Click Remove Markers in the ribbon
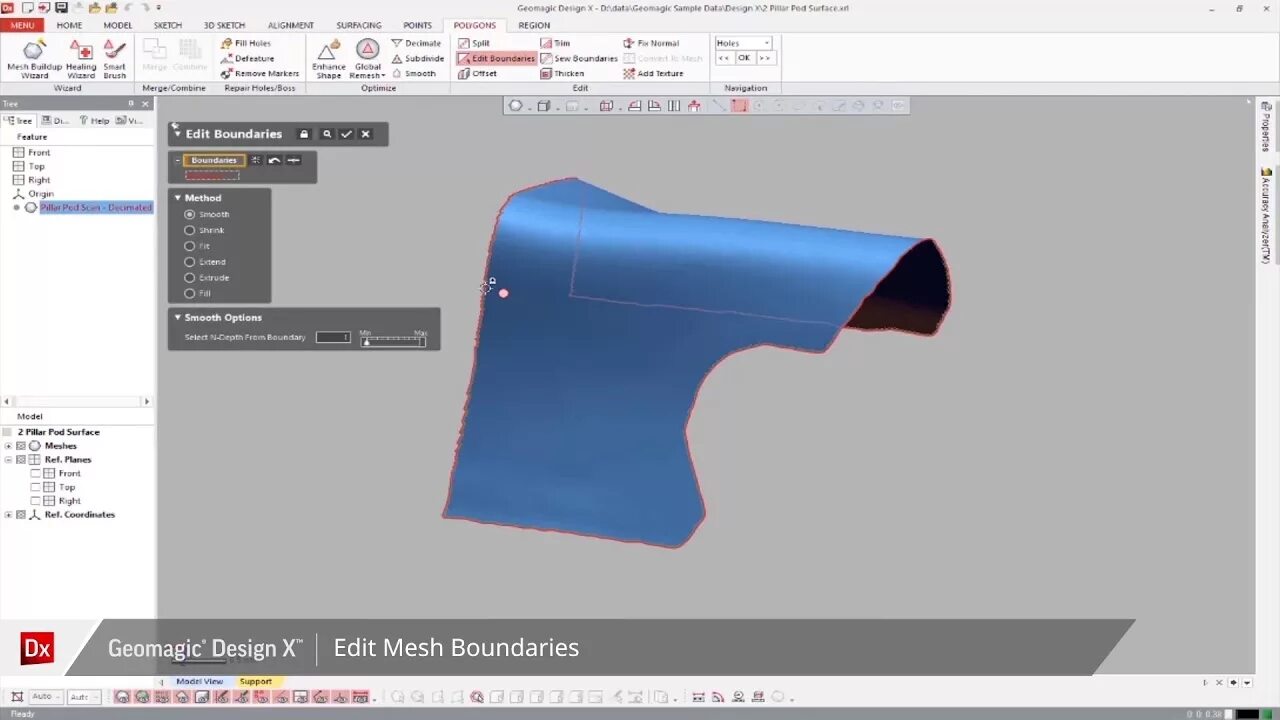This screenshot has height=720, width=1280. click(x=260, y=73)
